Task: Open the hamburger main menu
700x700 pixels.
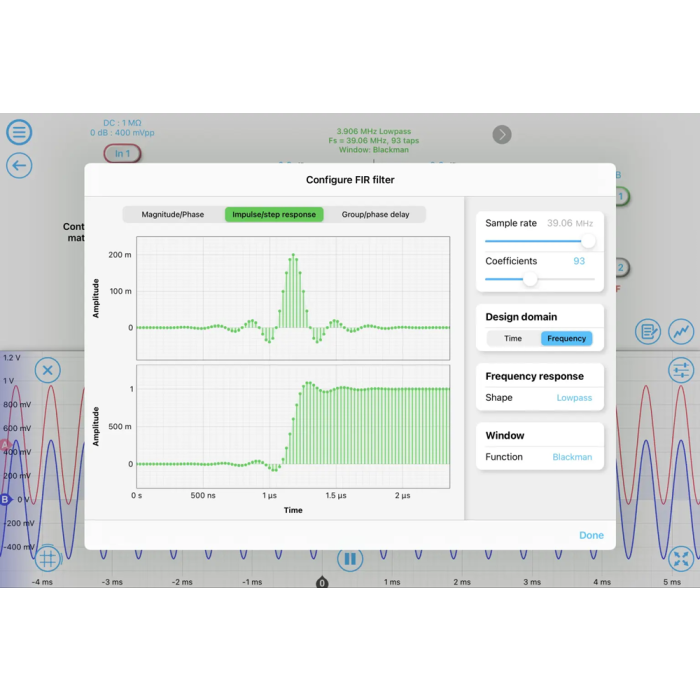Action: click(19, 132)
